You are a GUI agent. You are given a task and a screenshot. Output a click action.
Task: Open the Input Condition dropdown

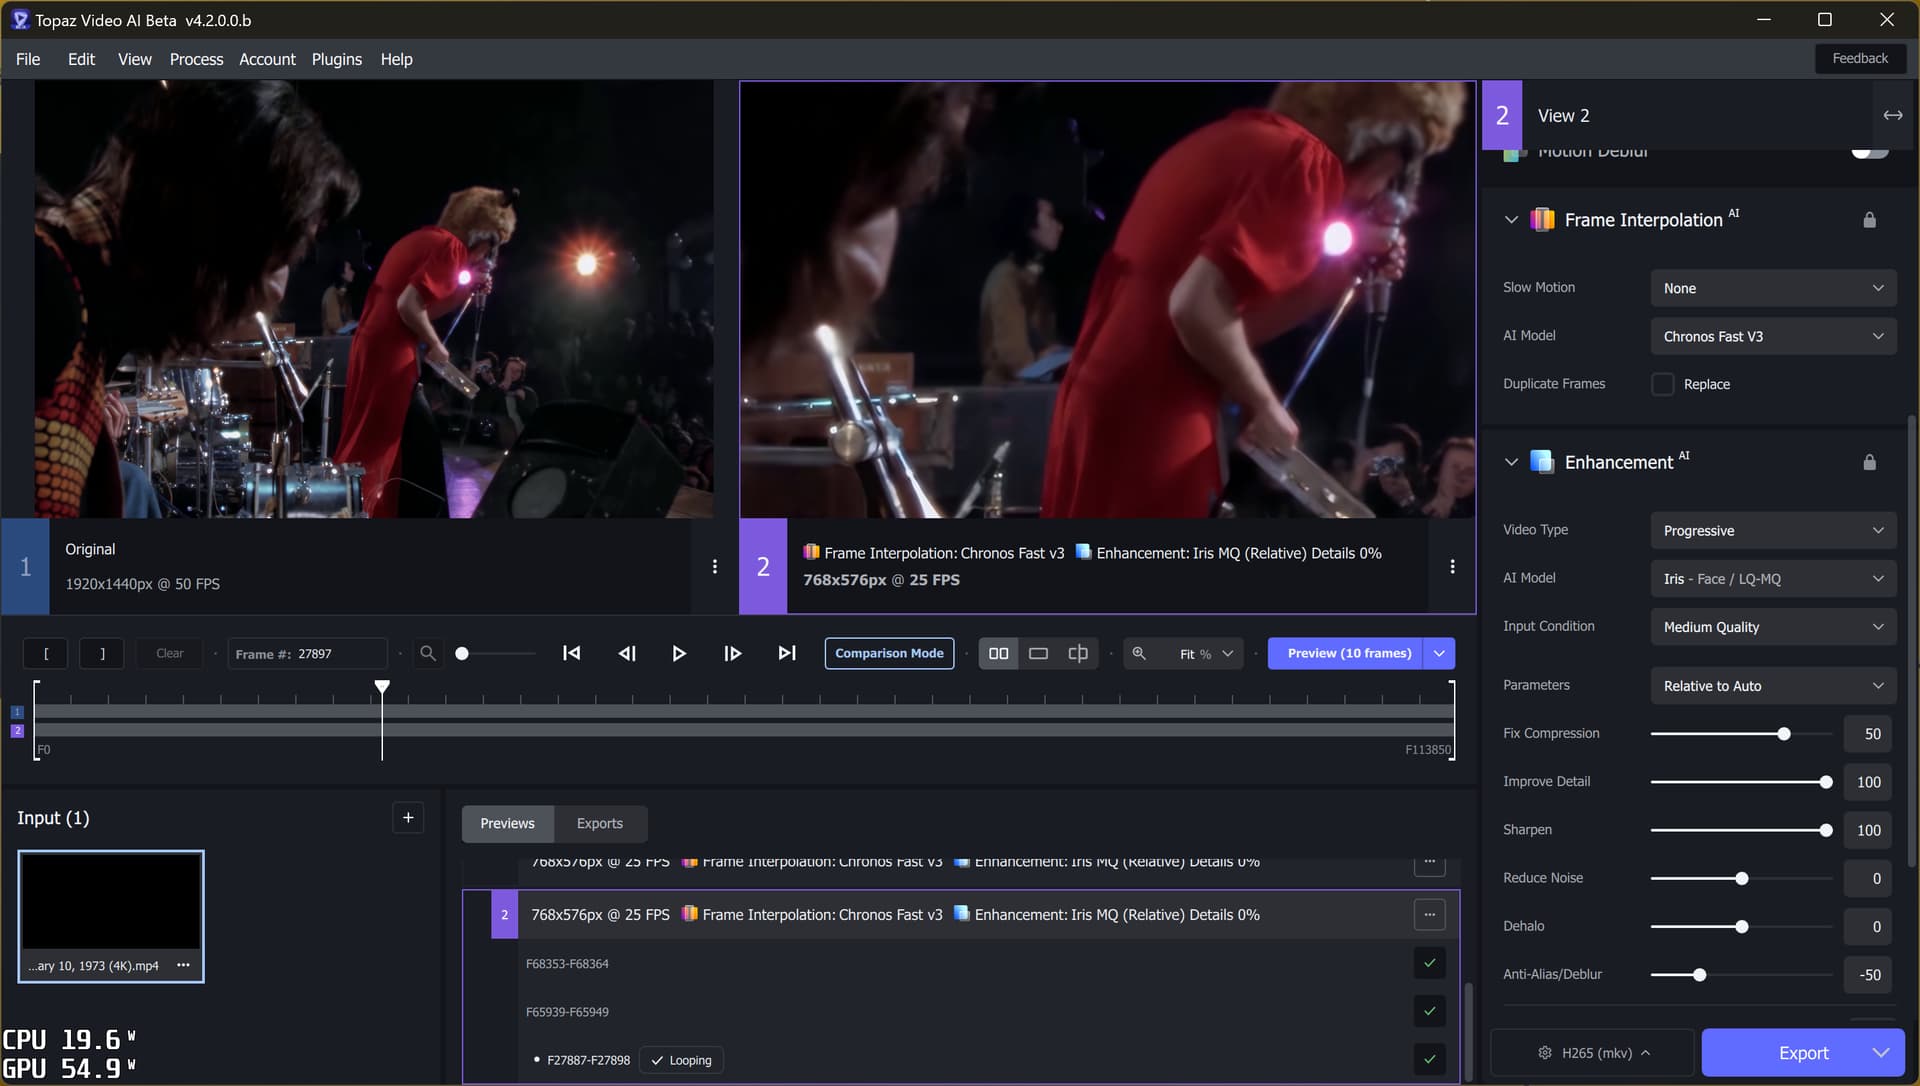(1772, 627)
